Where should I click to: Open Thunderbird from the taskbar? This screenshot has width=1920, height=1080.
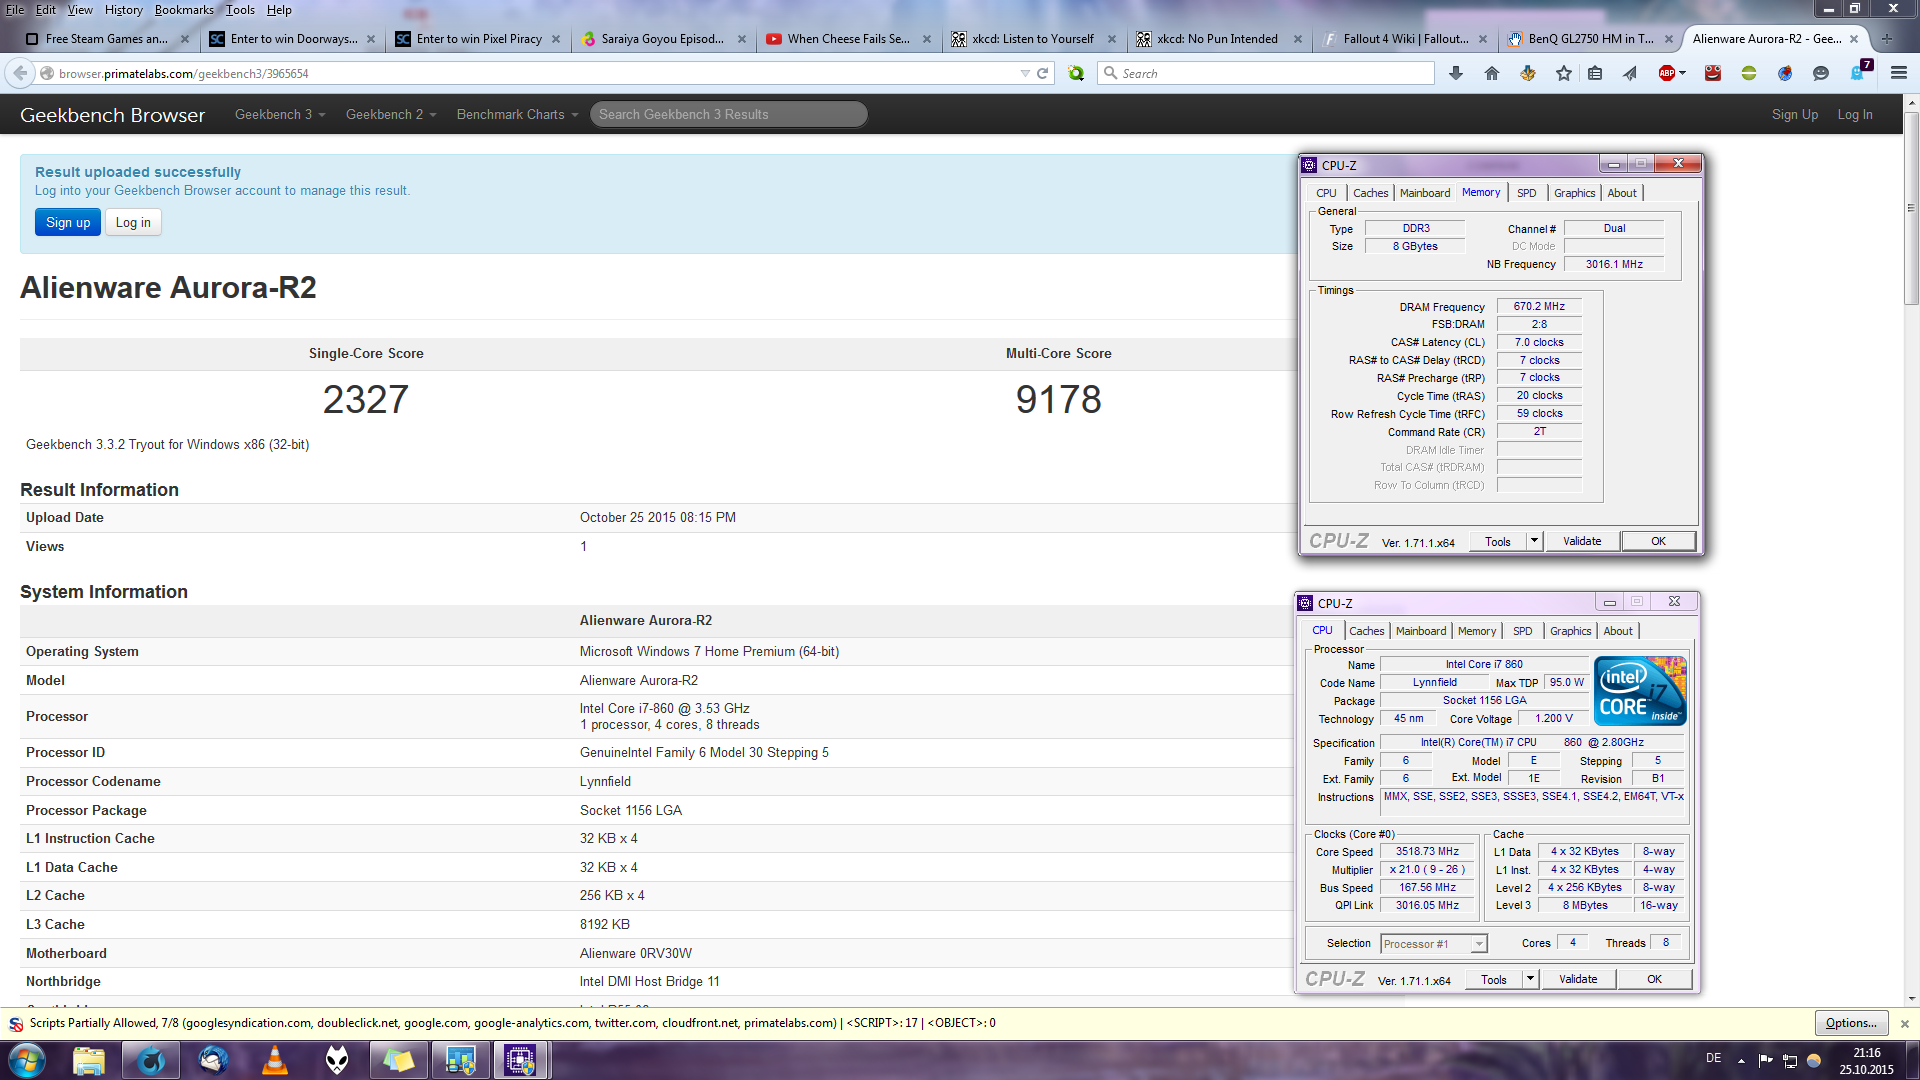(213, 1060)
